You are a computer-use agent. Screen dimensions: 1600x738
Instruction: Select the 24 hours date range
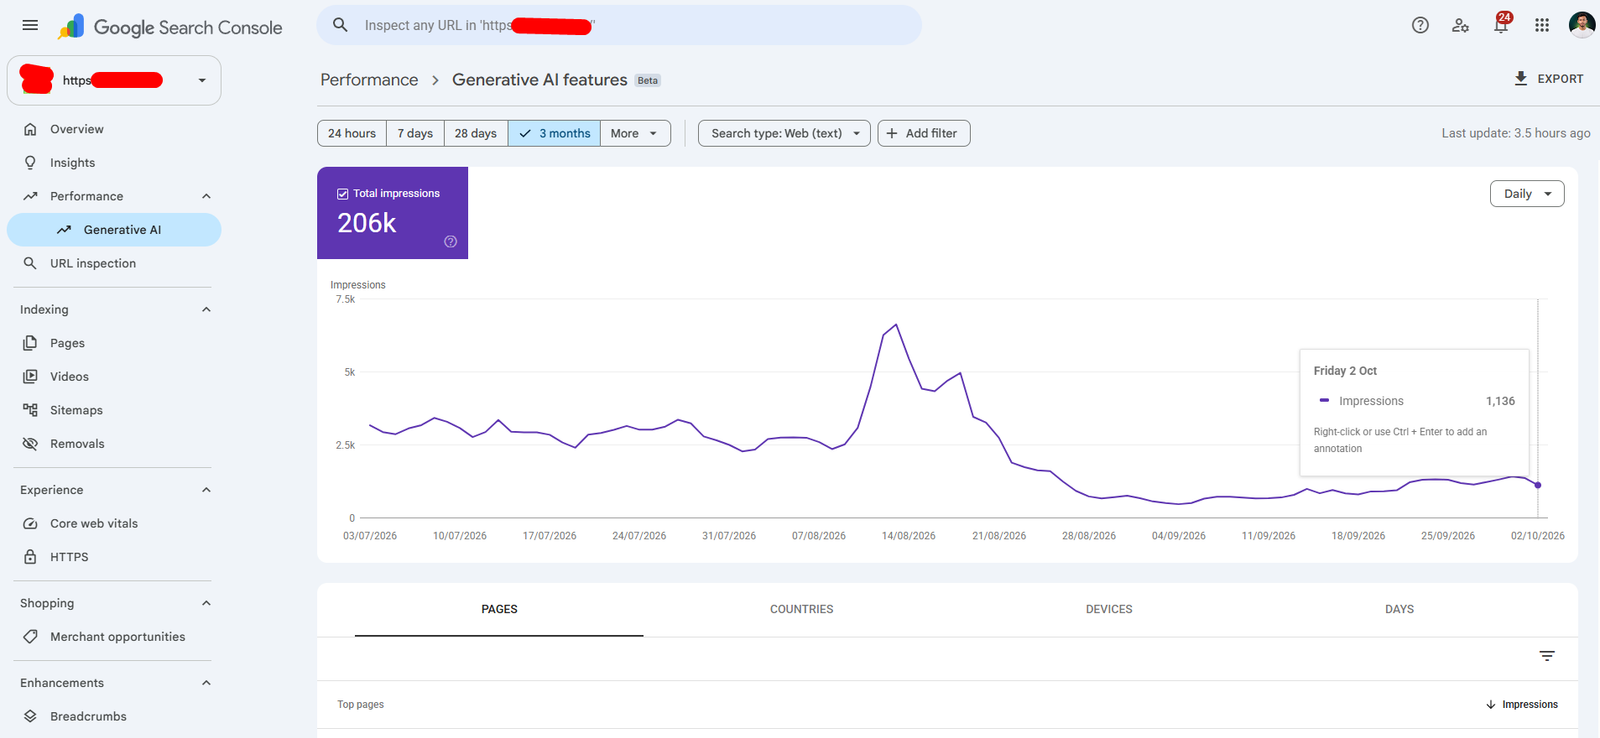[352, 133]
